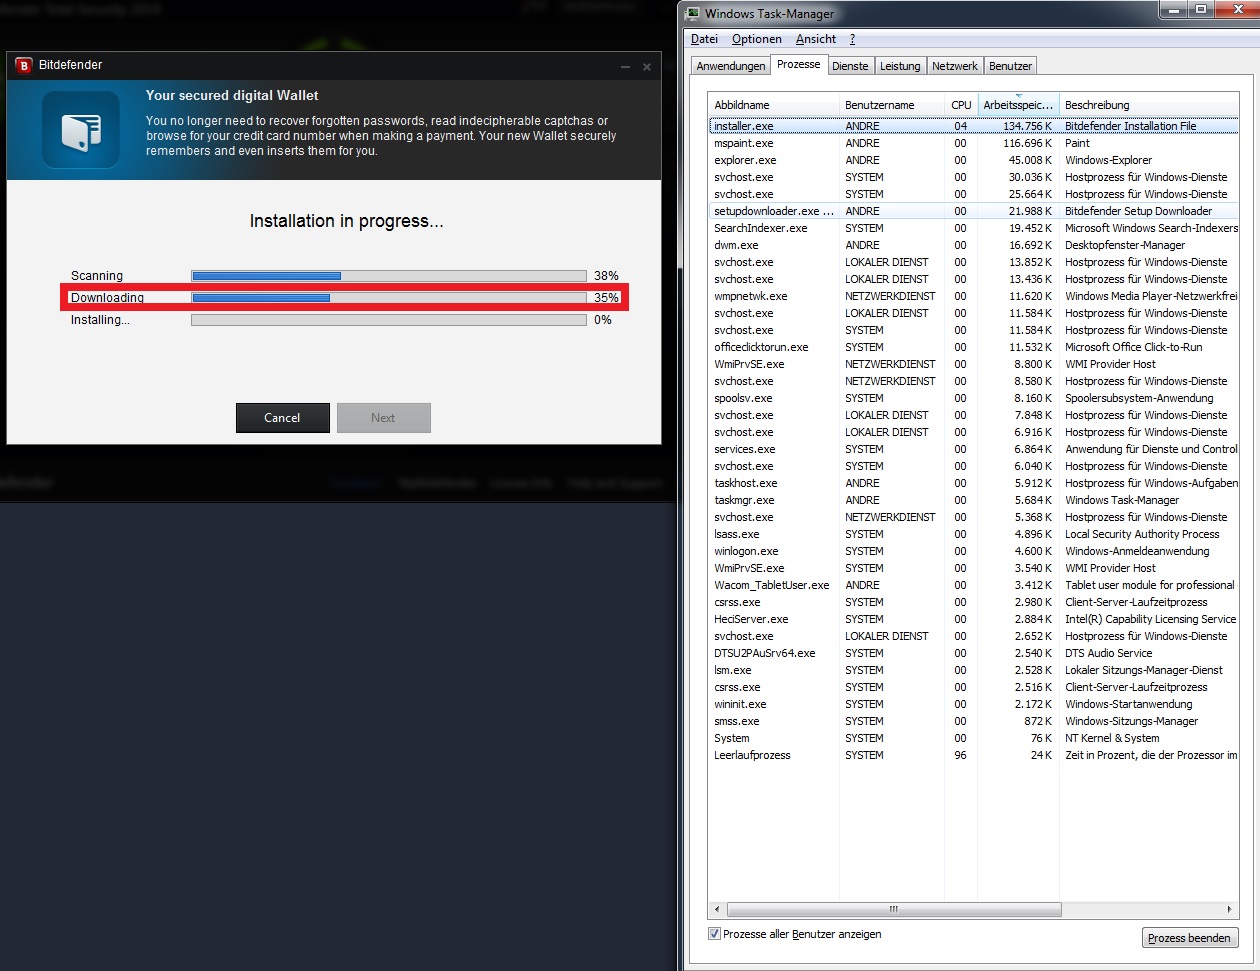Select the HeciServer.exe process

click(974, 619)
